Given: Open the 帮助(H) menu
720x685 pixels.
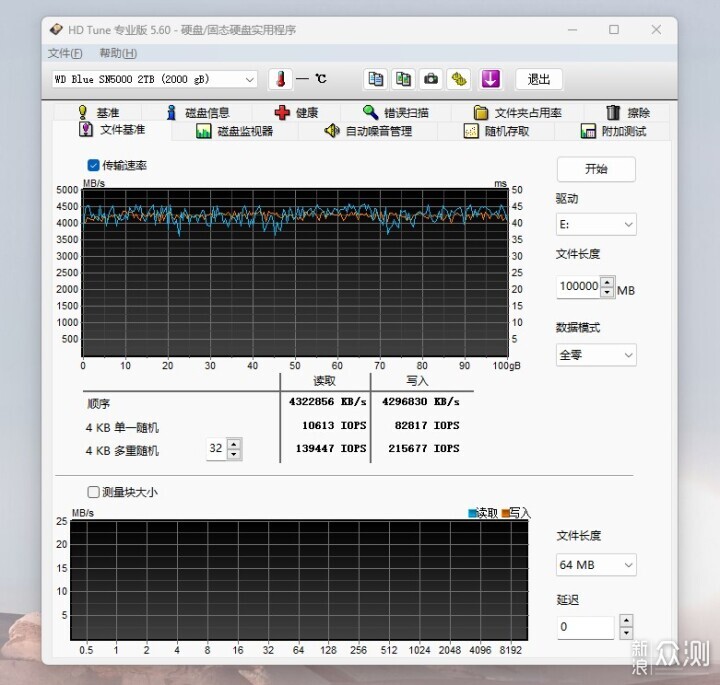Looking at the screenshot, I should coord(118,53).
